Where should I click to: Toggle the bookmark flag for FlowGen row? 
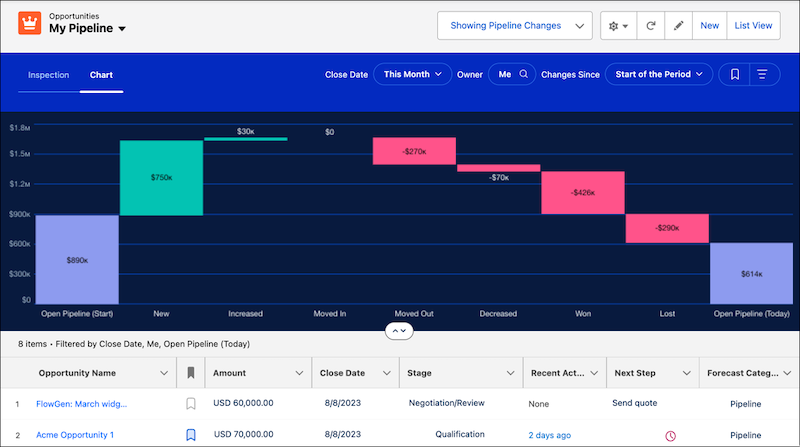191,404
